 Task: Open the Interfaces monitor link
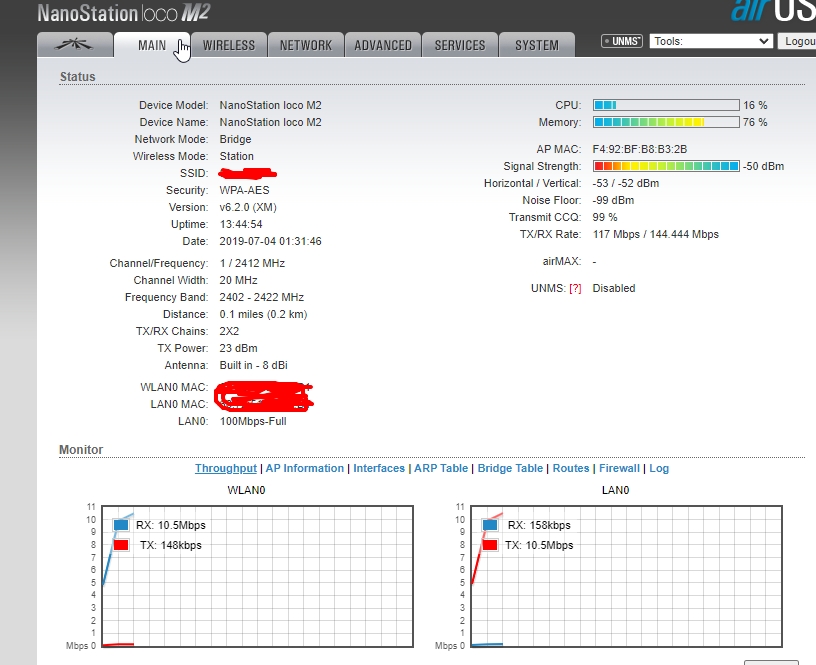coord(379,468)
